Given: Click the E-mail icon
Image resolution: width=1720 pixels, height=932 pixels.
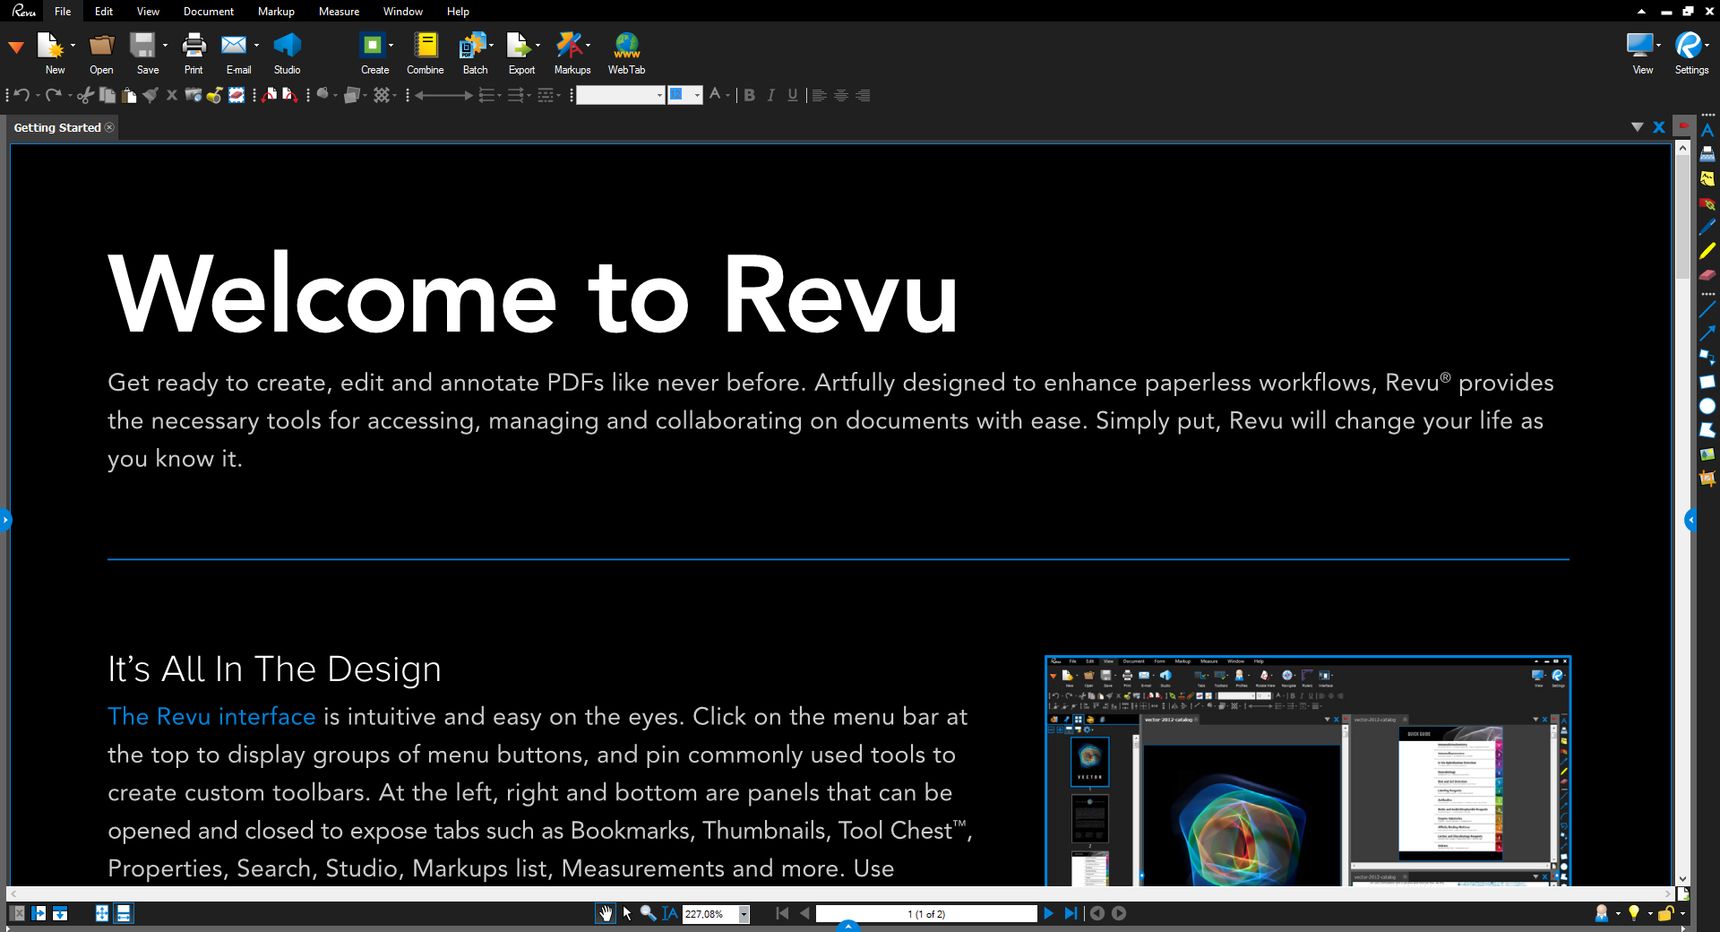Looking at the screenshot, I should coord(234,46).
